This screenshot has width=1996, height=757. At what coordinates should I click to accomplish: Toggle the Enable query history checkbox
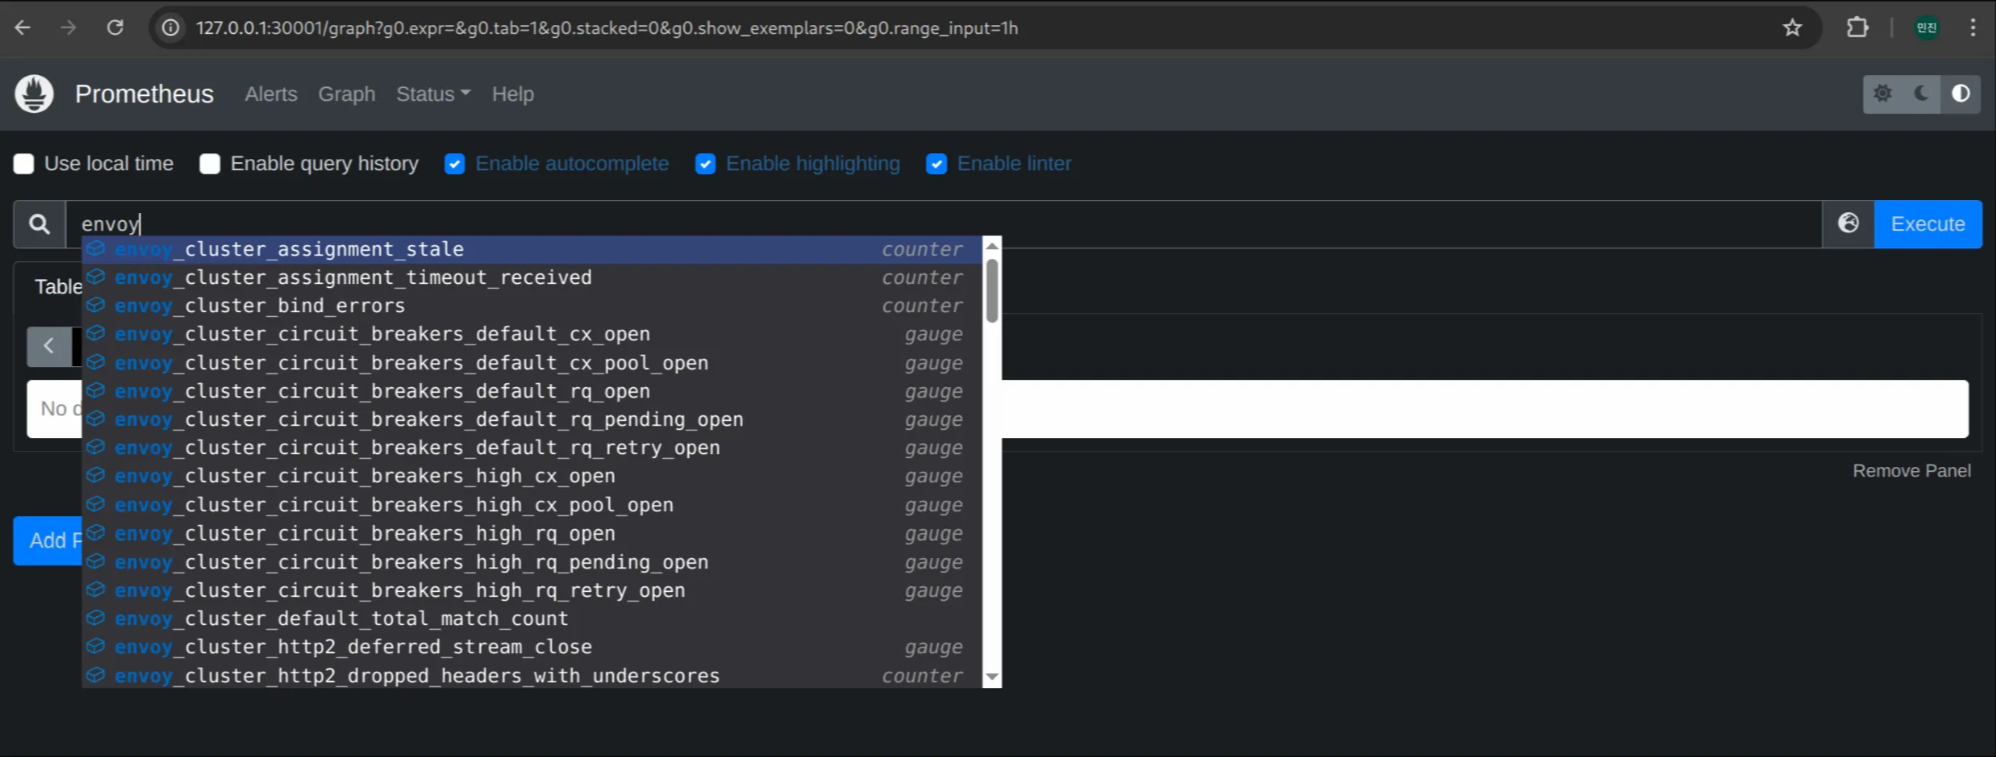(x=210, y=164)
